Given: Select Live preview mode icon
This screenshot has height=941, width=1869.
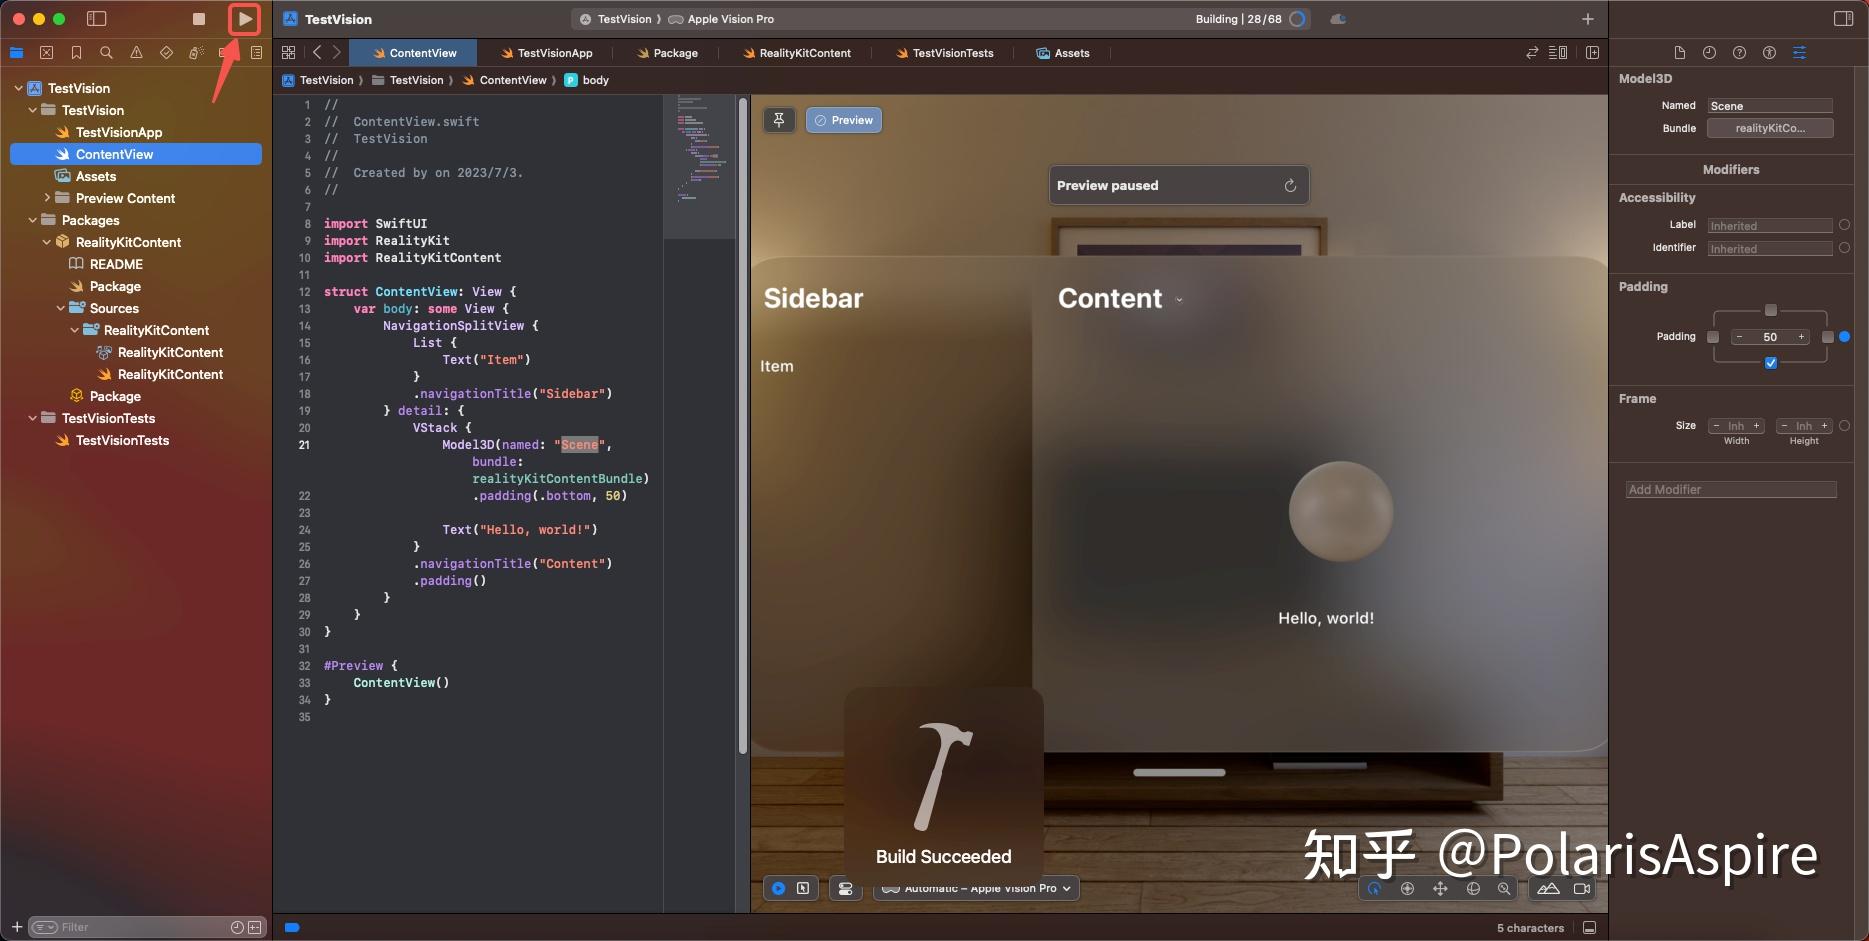Looking at the screenshot, I should (x=778, y=888).
